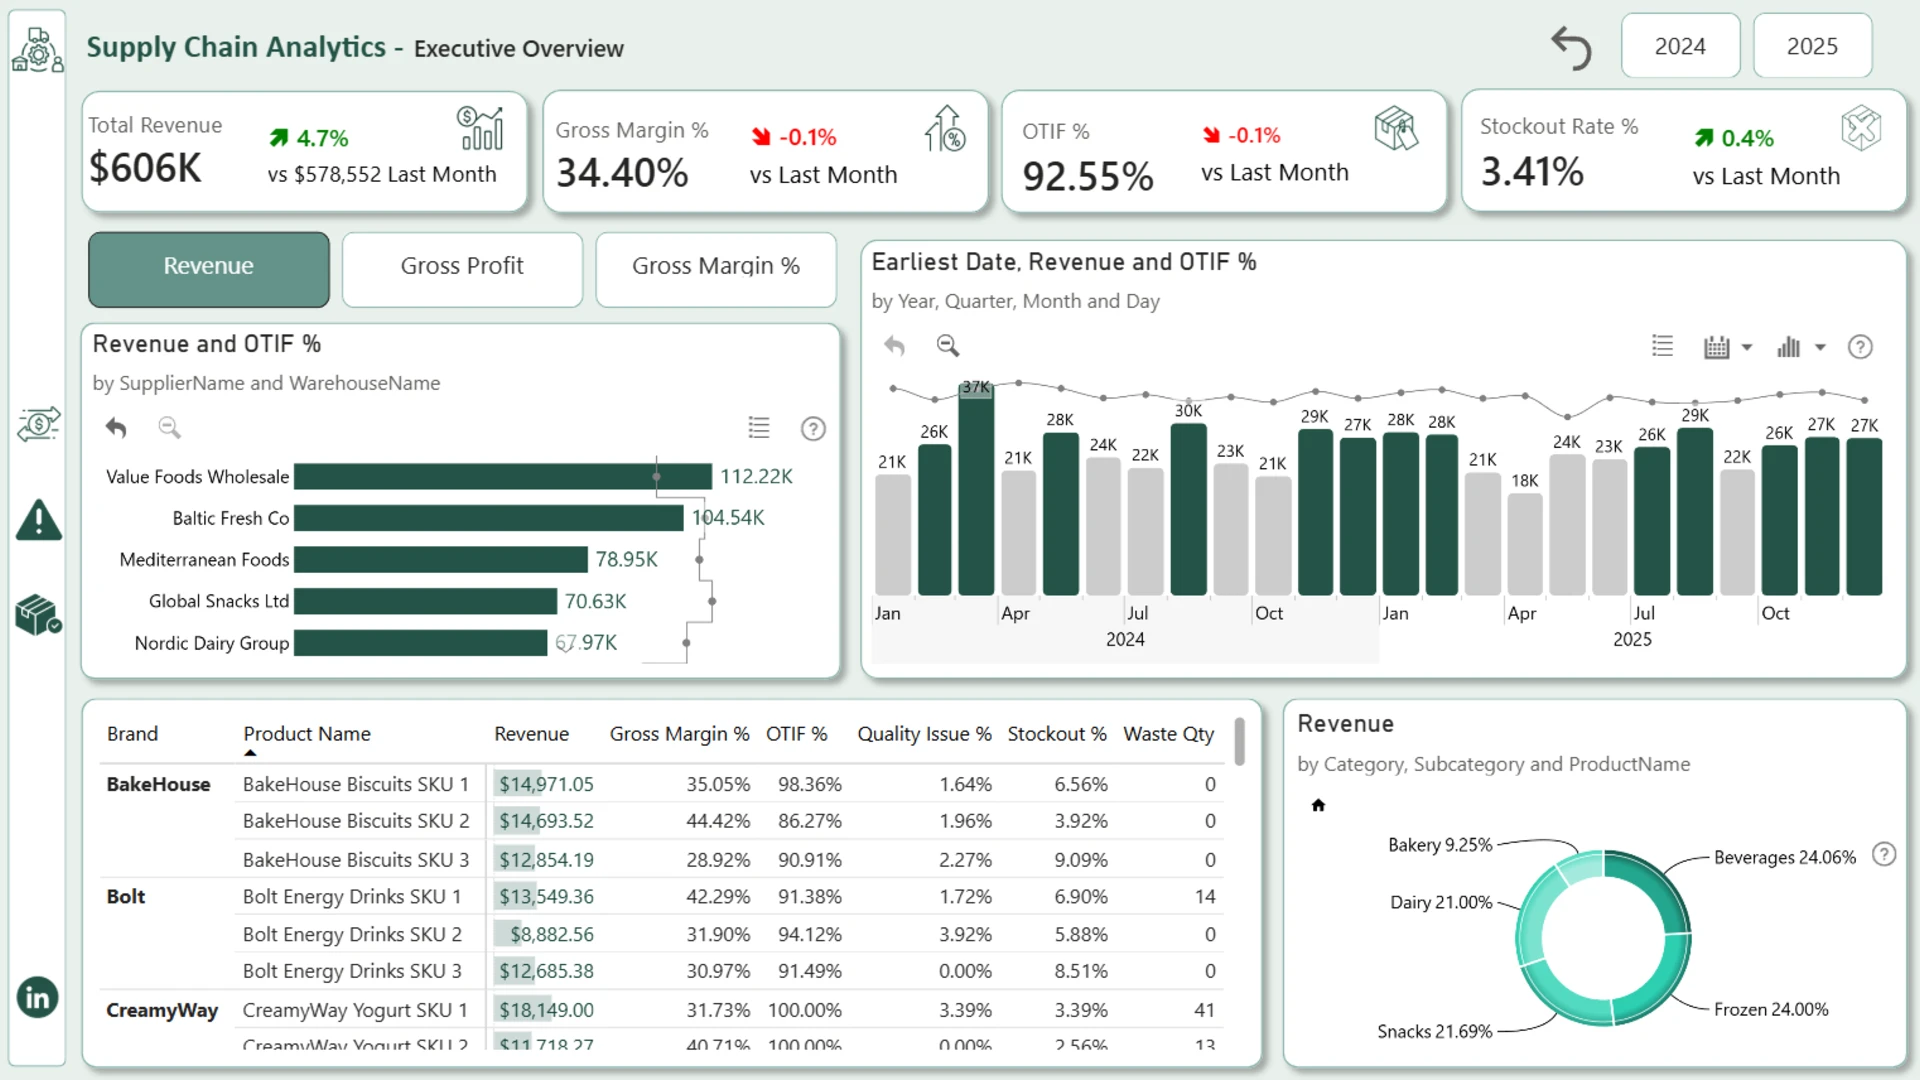Sort table by the OTIF % column header
1920x1080 pixels.
(796, 734)
